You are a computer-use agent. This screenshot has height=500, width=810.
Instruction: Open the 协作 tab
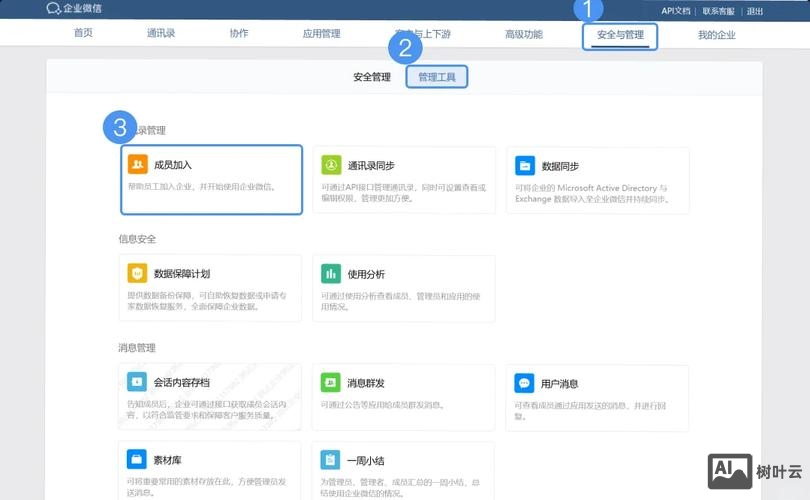tap(239, 33)
